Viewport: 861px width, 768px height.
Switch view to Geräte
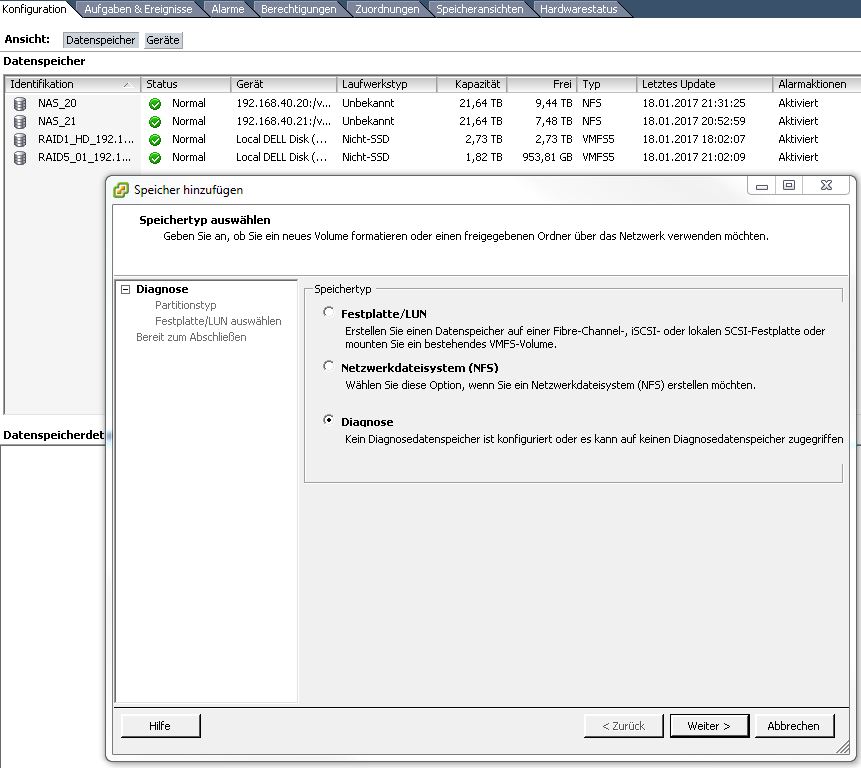[163, 40]
